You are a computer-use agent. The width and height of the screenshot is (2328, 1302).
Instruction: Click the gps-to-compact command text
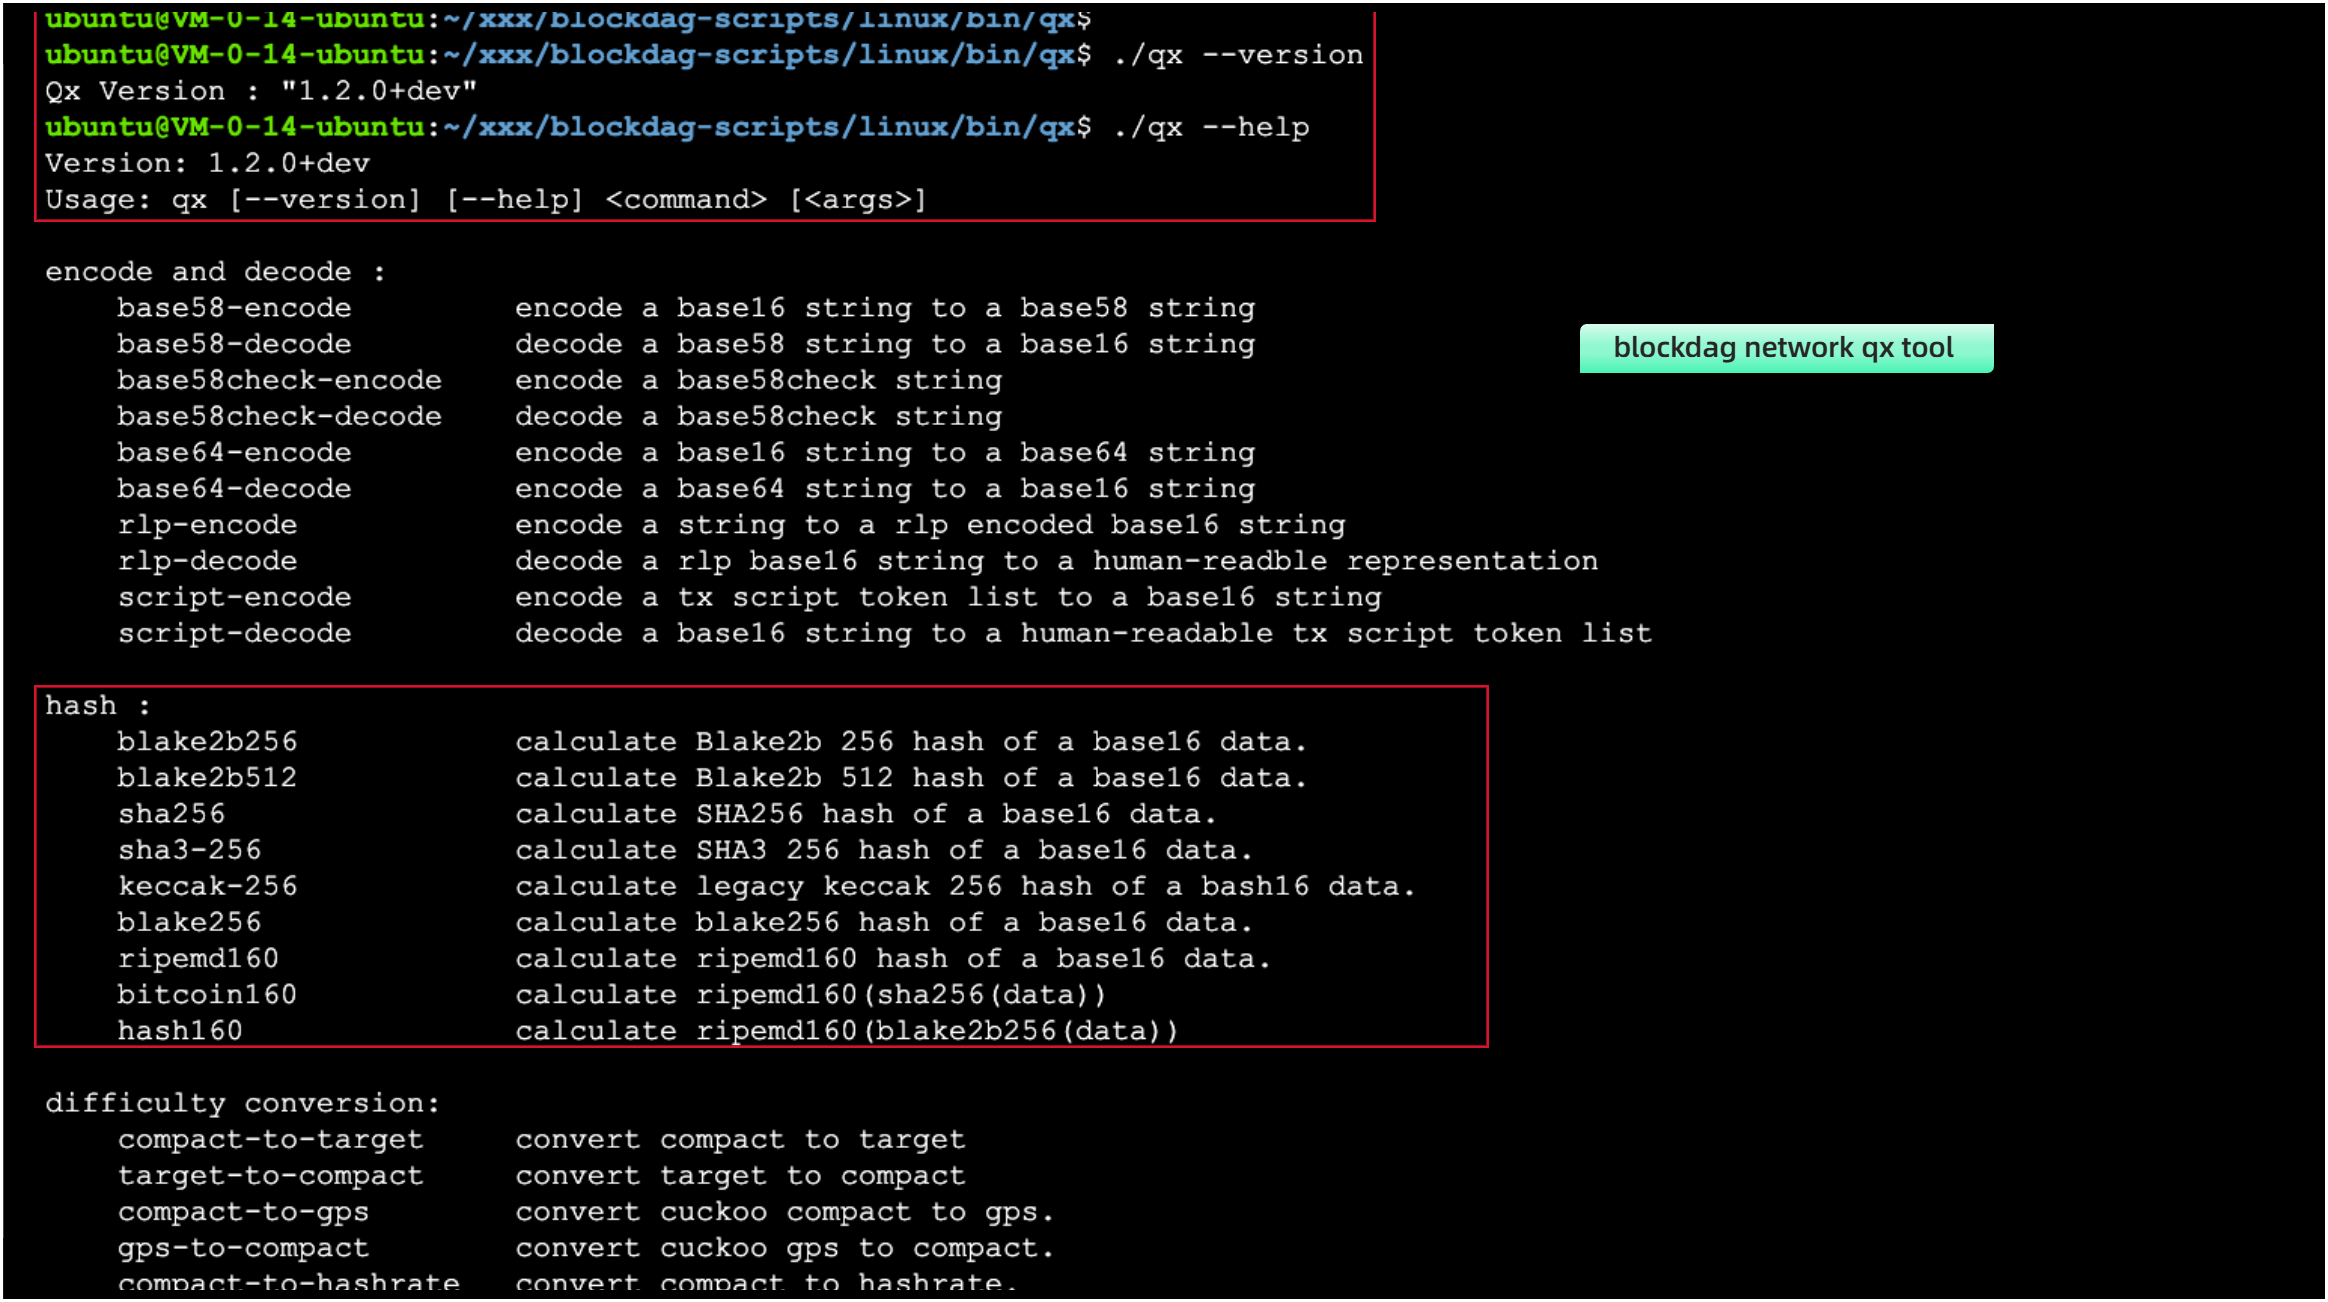point(243,1248)
